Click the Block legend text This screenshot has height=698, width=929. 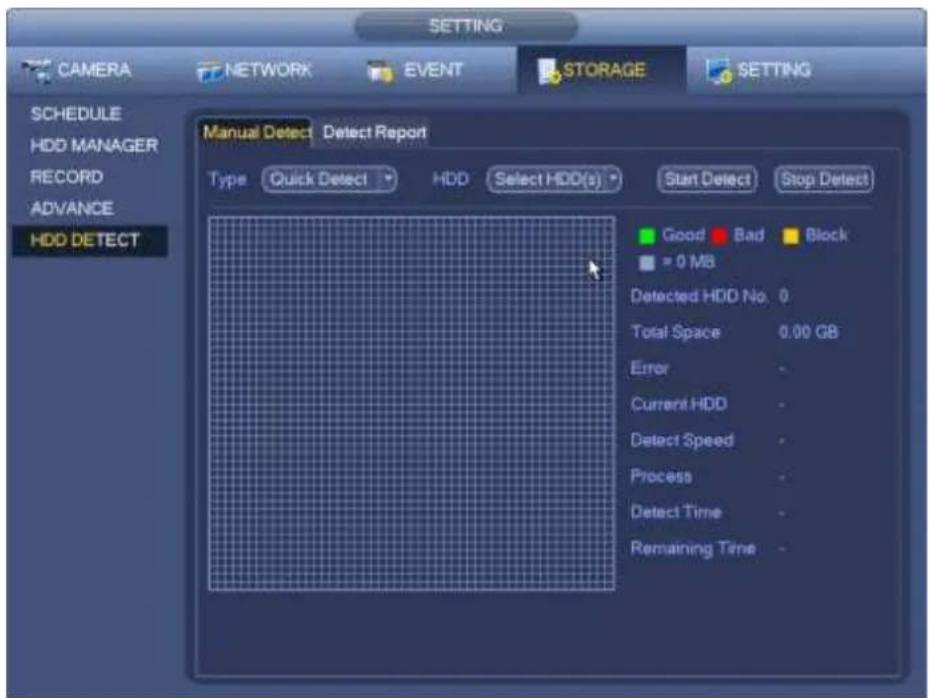(x=826, y=235)
